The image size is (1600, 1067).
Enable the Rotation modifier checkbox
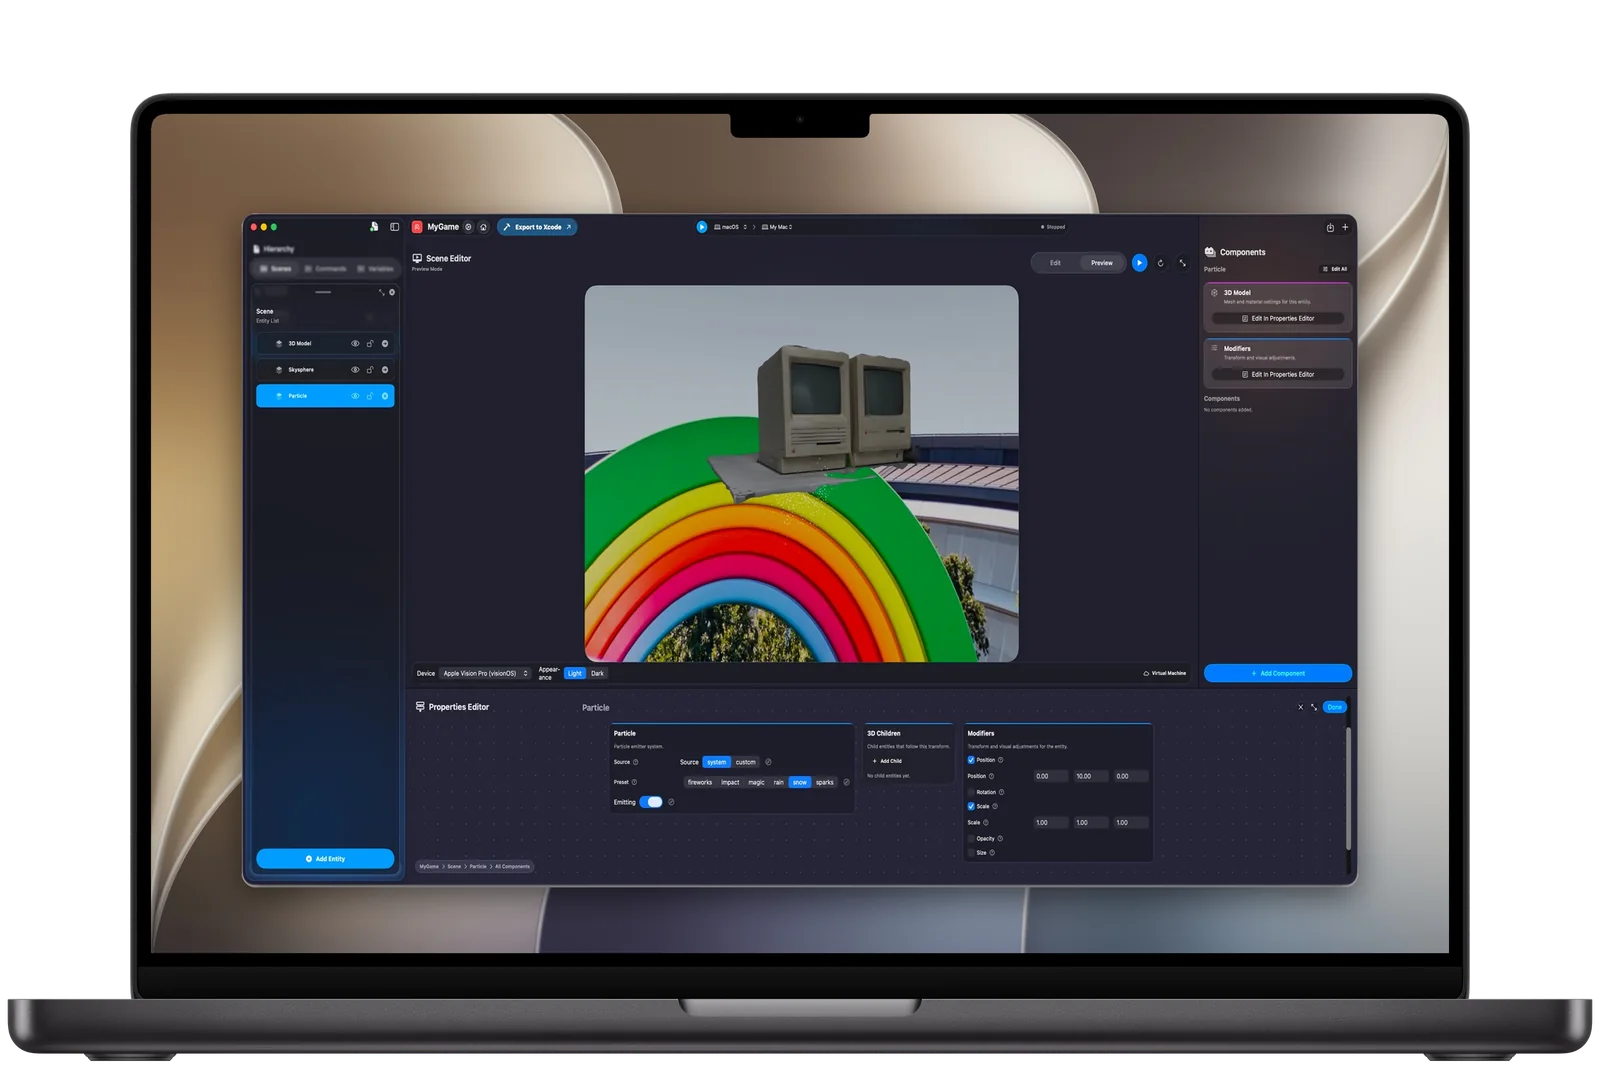971,792
